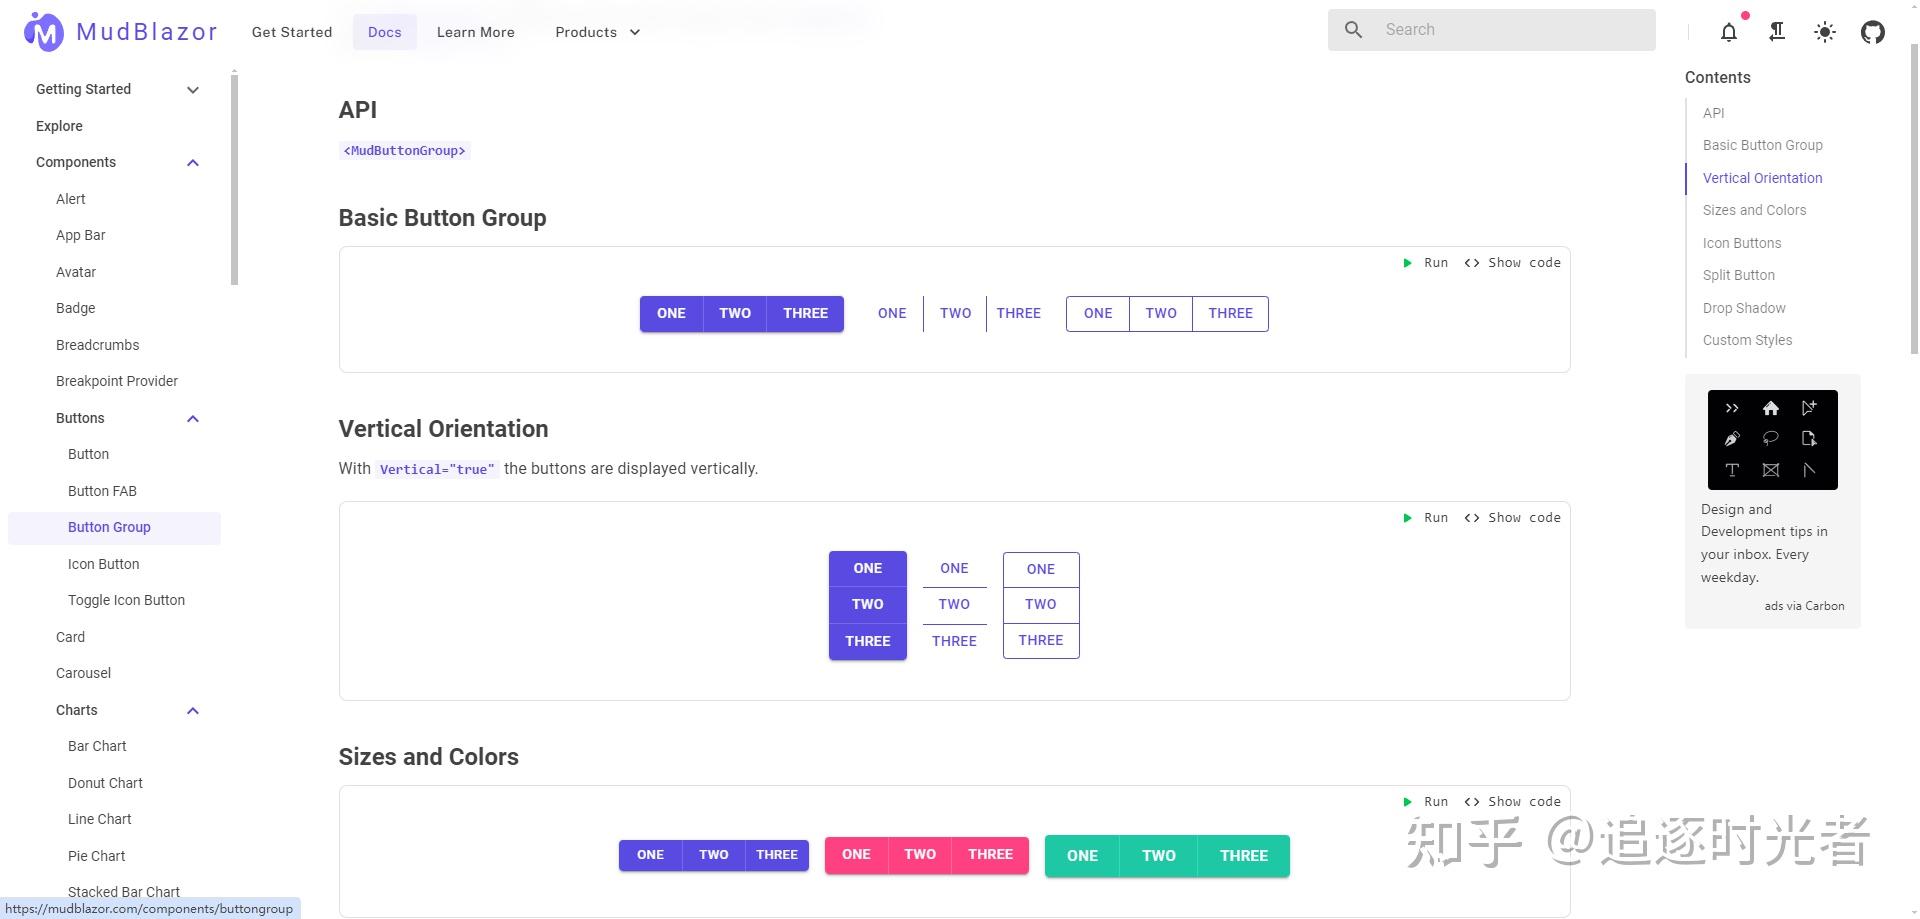Viewport: 1920px width, 919px height.
Task: Select Icon Button in the sidebar
Action: pos(104,564)
